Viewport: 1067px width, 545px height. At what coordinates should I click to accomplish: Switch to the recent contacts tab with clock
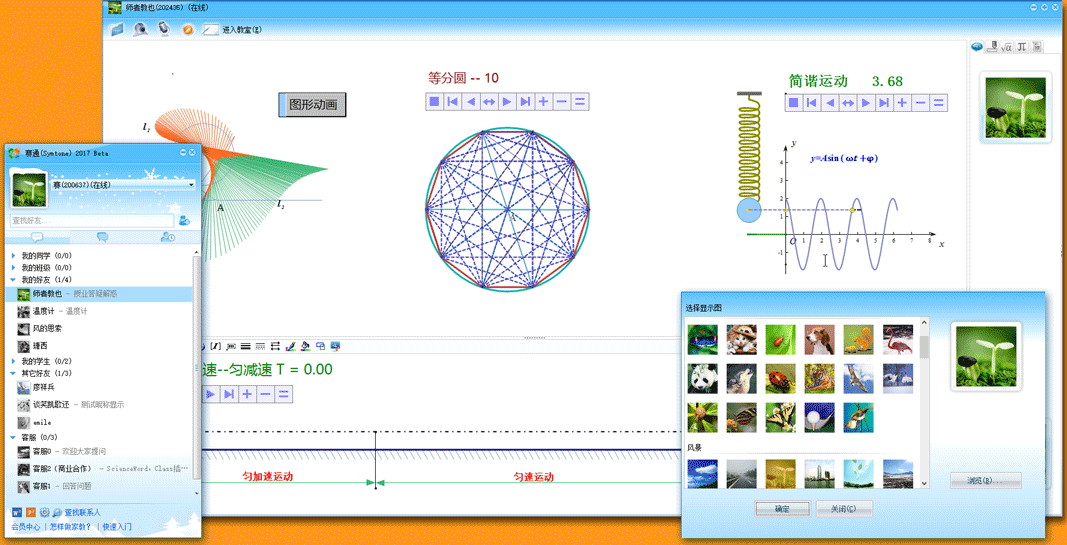tap(167, 237)
